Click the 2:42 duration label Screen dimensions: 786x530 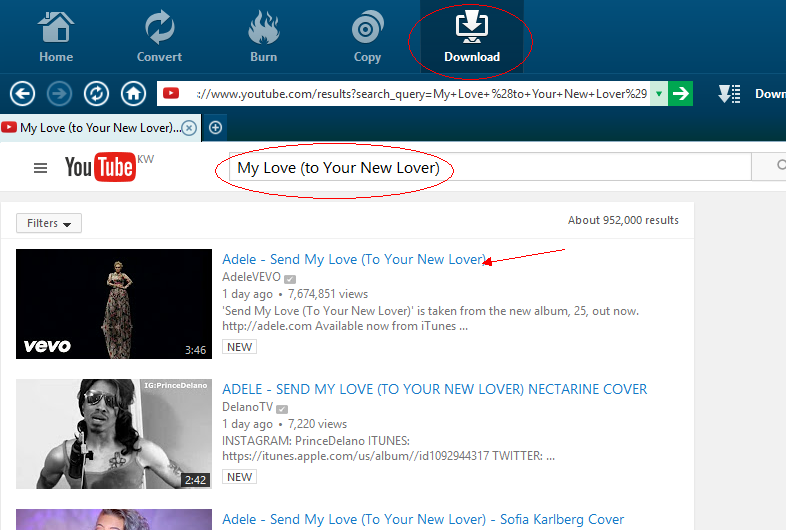click(195, 480)
